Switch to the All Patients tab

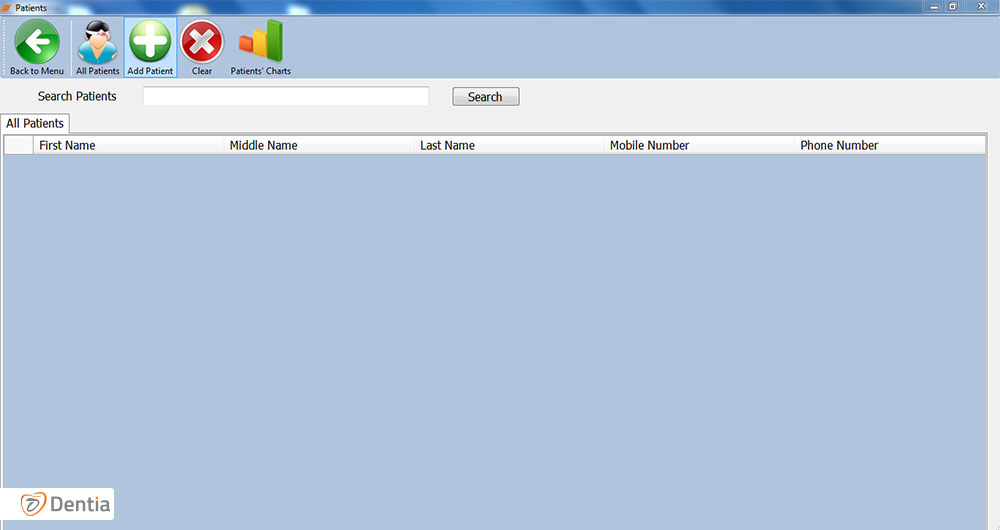tap(35, 124)
